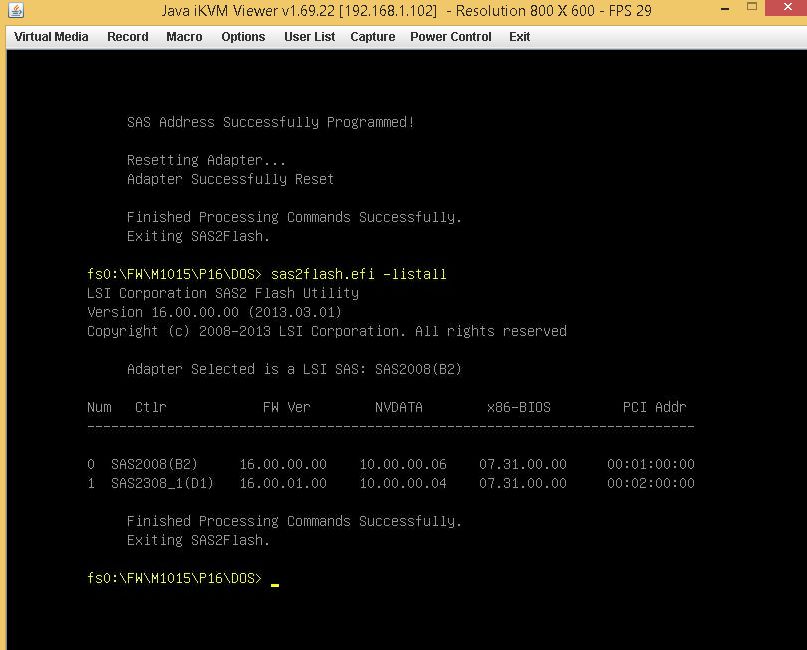
Task: Click the blinking cursor at the prompt
Action: click(275, 585)
